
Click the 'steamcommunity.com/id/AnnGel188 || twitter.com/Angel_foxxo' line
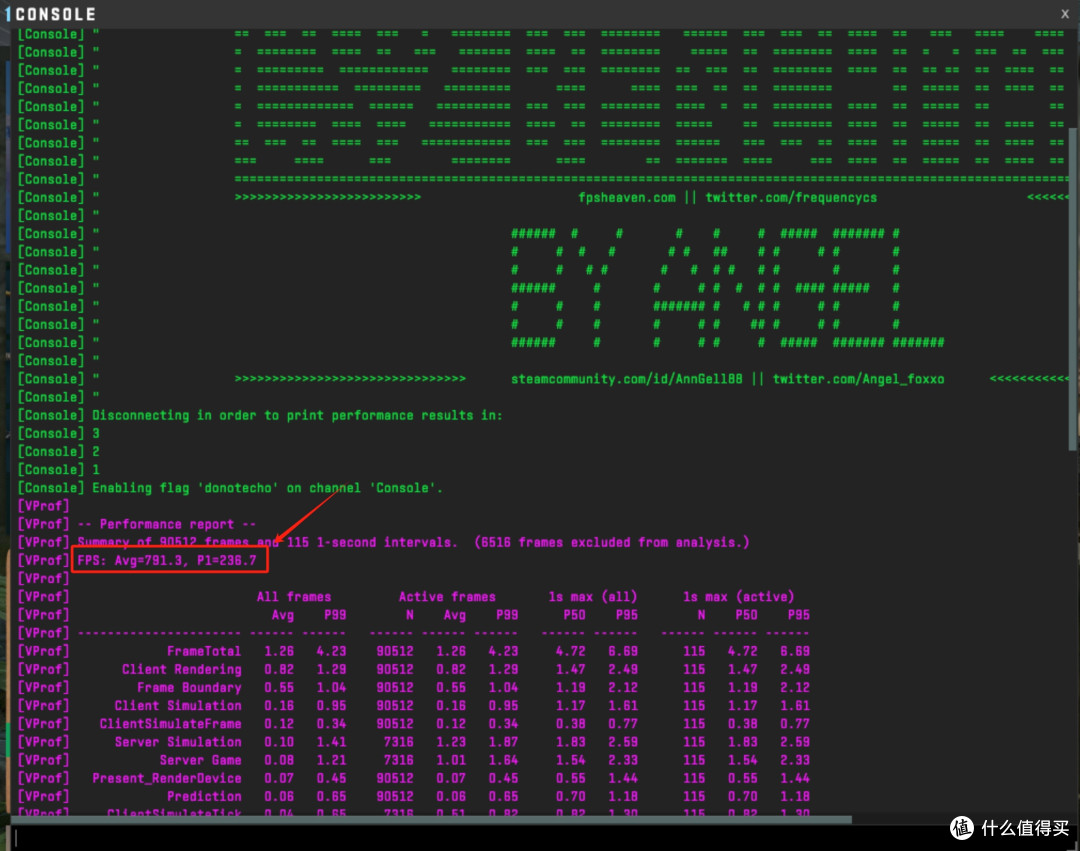(x=727, y=379)
